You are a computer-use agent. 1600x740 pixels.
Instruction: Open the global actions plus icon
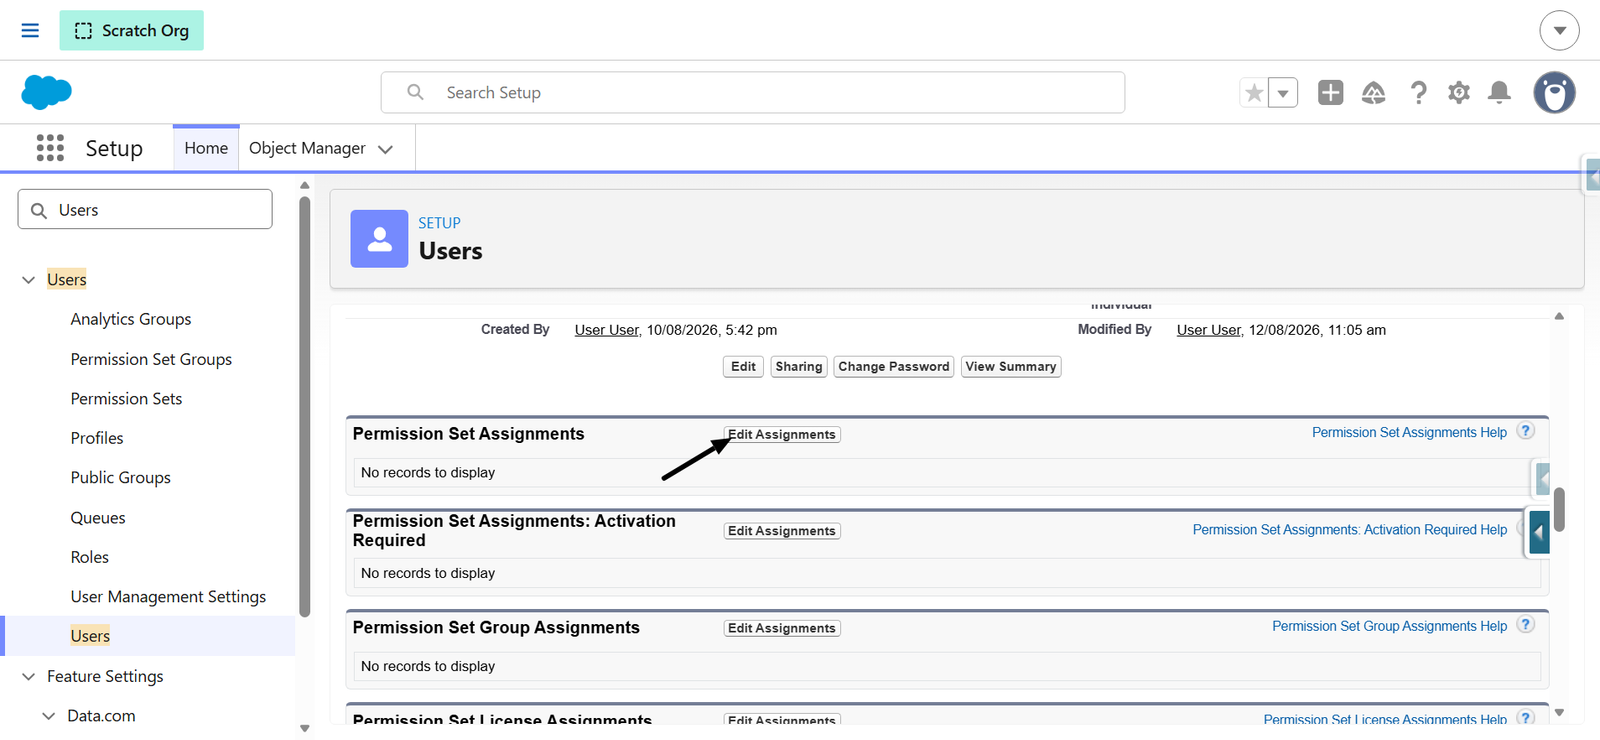[x=1330, y=92]
